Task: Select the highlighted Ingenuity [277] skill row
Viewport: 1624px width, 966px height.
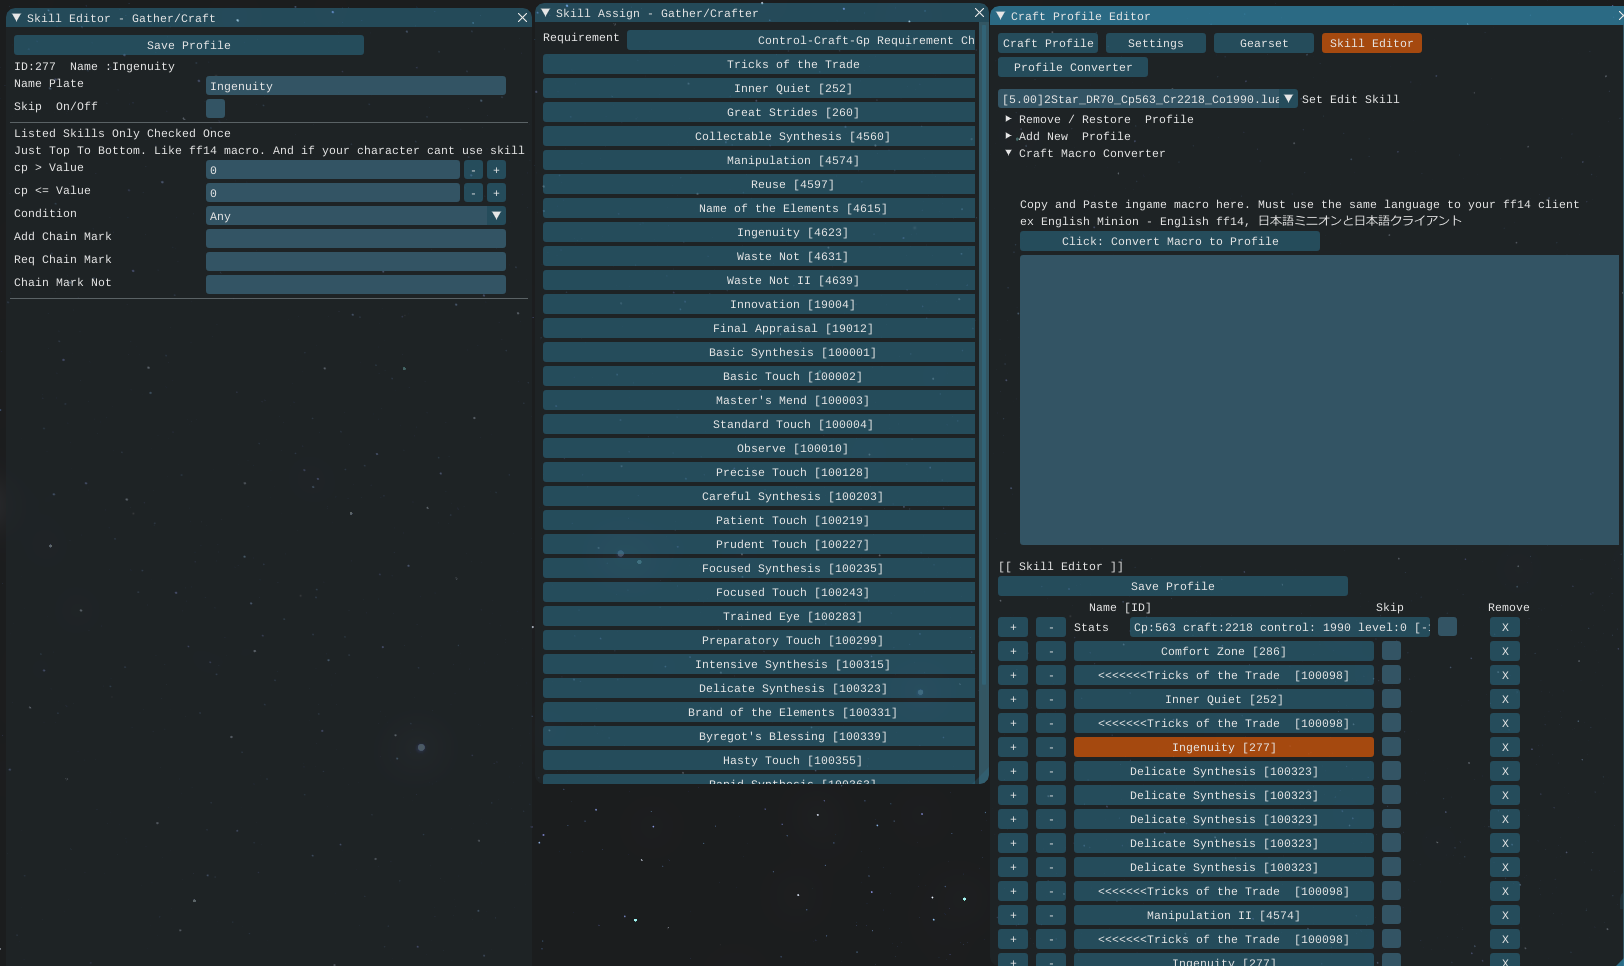Action: pos(1224,747)
